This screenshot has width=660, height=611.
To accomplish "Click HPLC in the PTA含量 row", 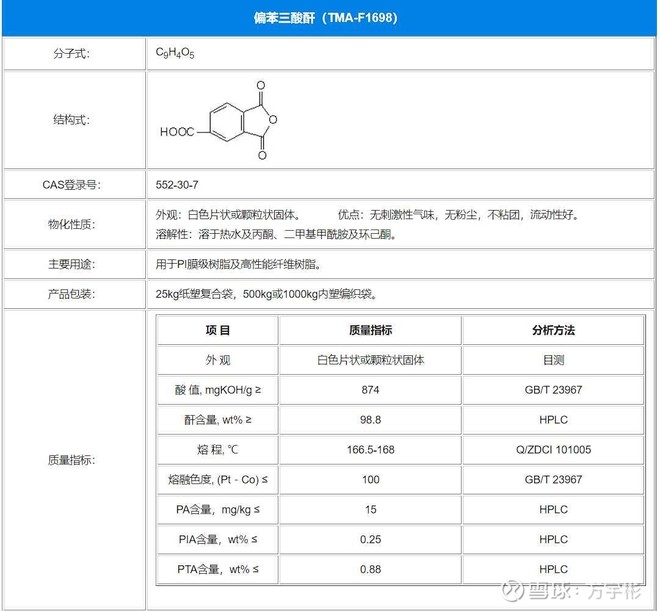I will click(553, 569).
